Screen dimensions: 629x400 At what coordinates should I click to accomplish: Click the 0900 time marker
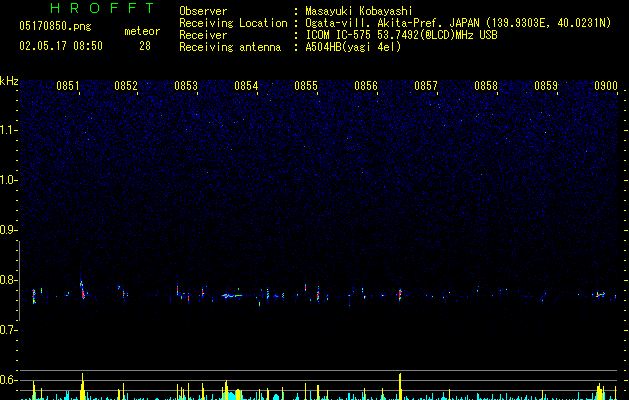pos(606,86)
